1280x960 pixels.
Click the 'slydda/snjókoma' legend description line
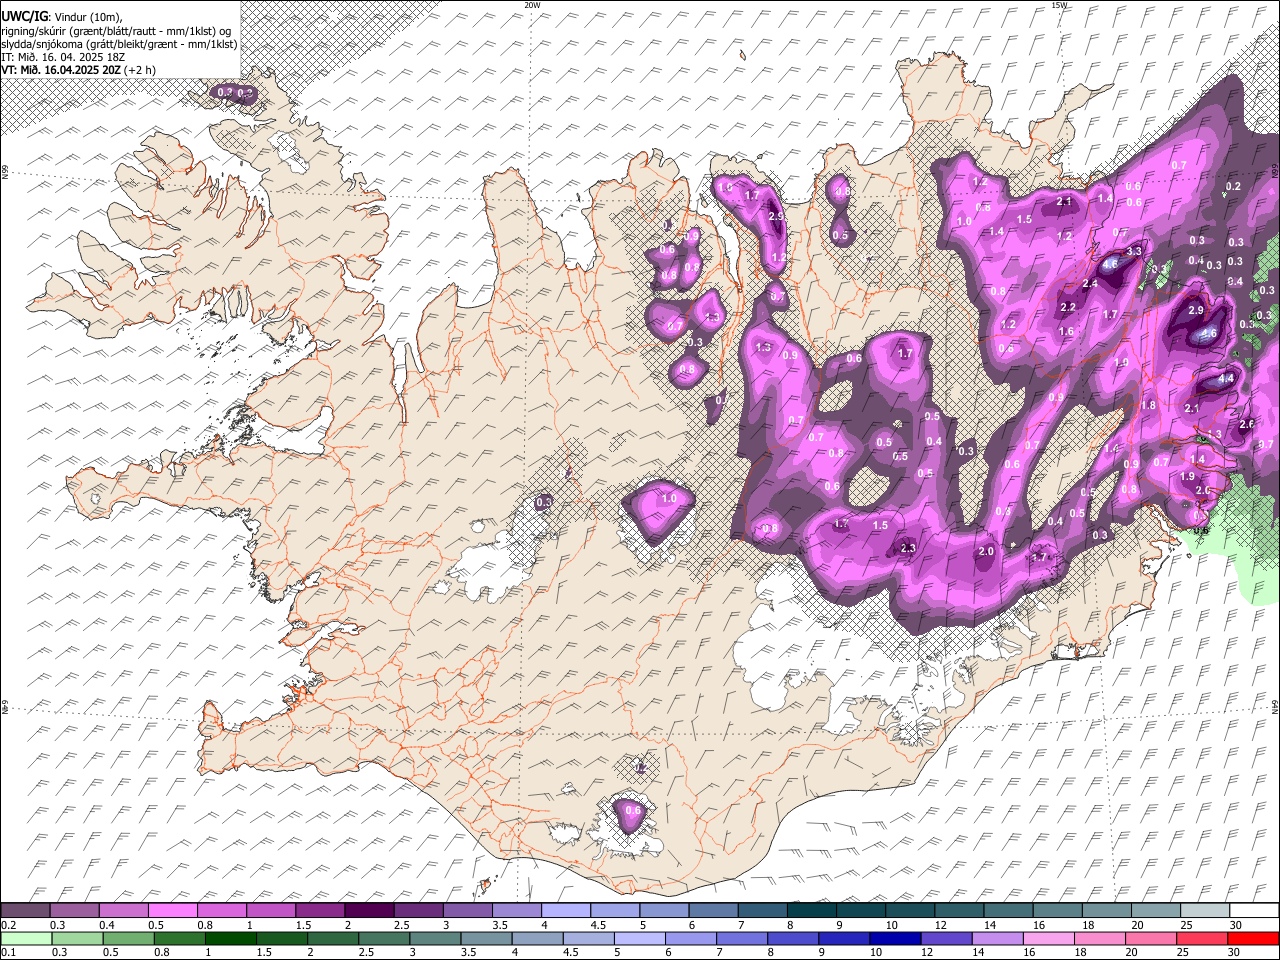[x=119, y=44]
